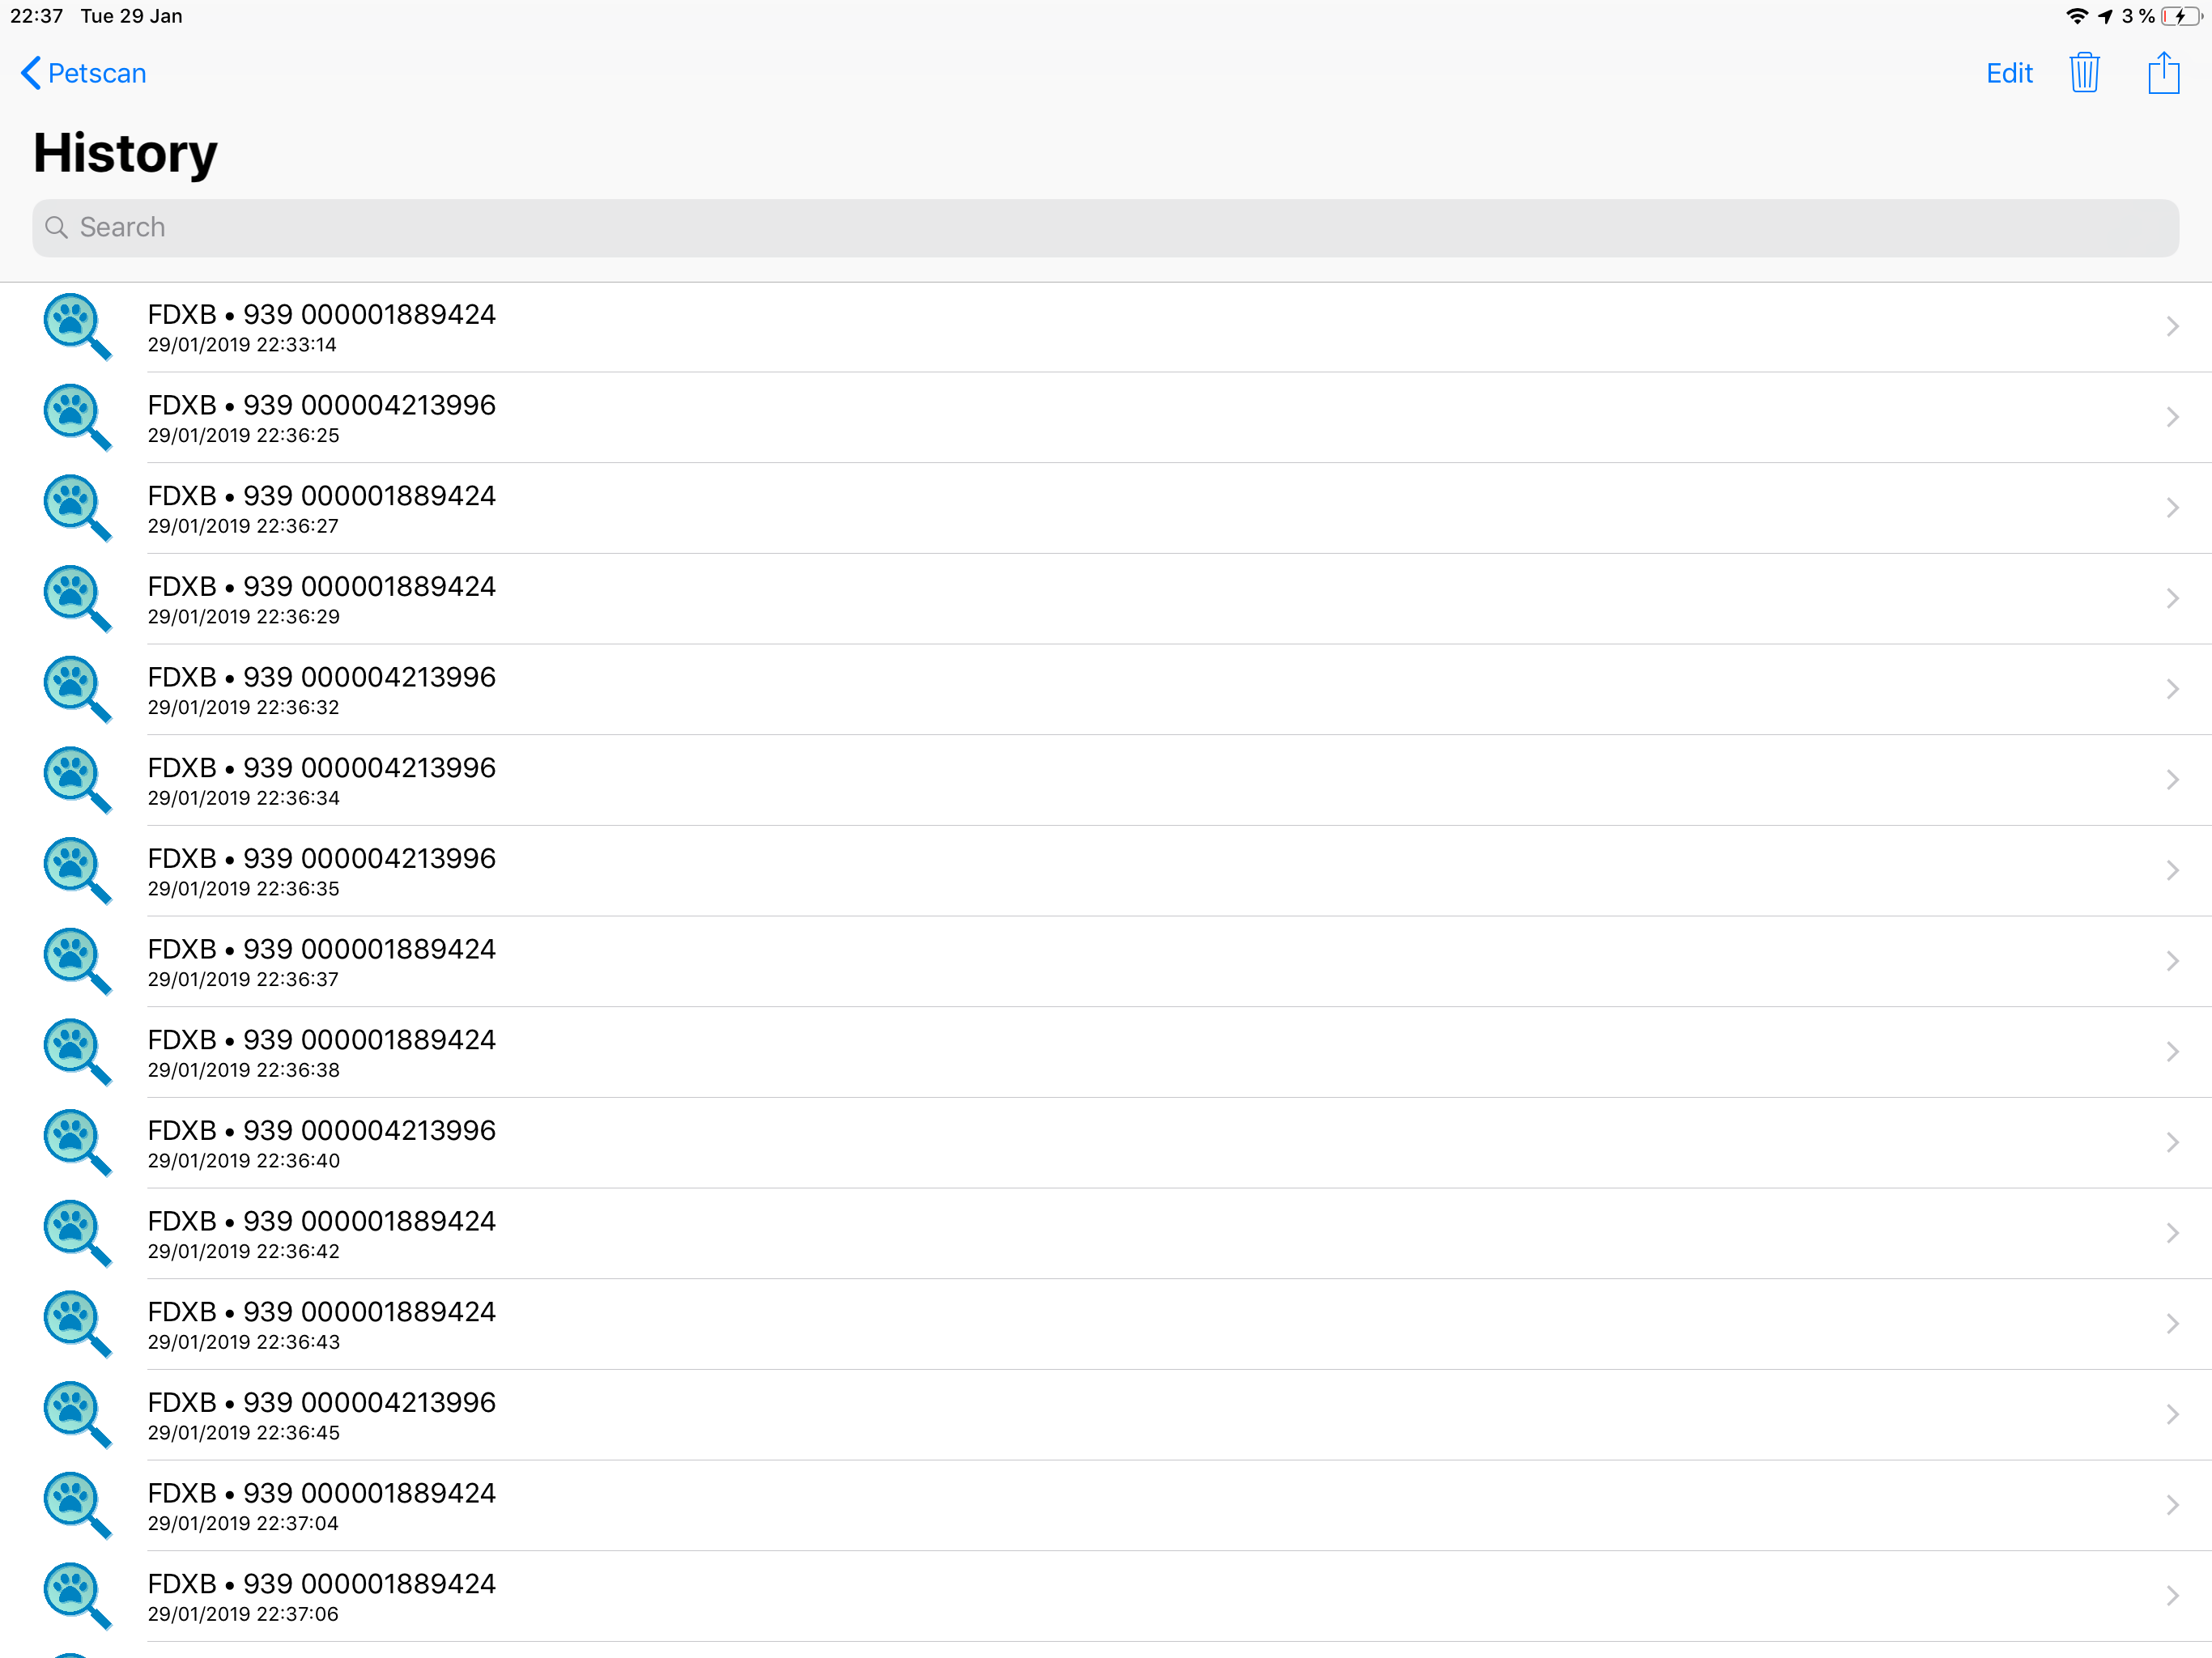
Task: Tap paw scanner icon for 22:36:42 entry
Action: tap(76, 1233)
